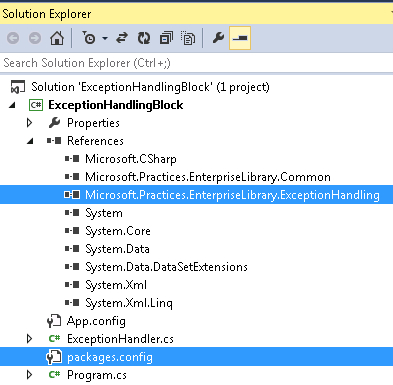The width and height of the screenshot is (393, 385).
Task: Go to Home view in Solution Explorer
Action: (57, 38)
